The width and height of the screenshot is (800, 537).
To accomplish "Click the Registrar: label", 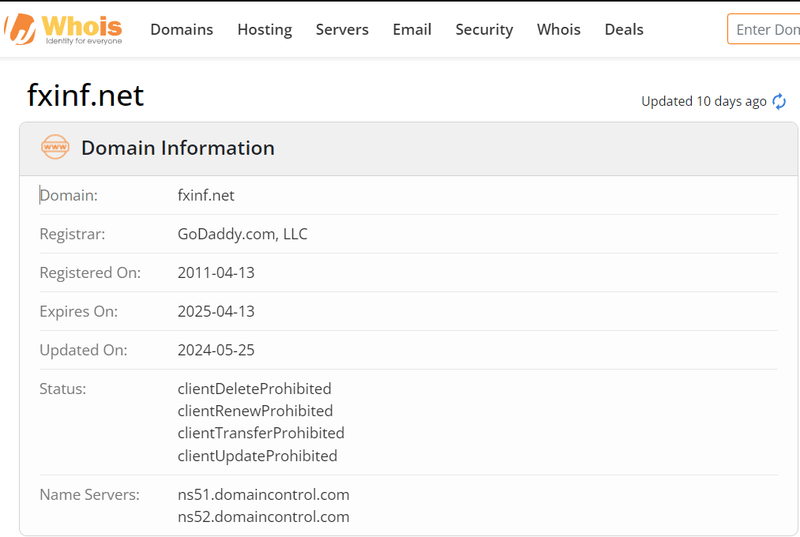I will (72, 234).
